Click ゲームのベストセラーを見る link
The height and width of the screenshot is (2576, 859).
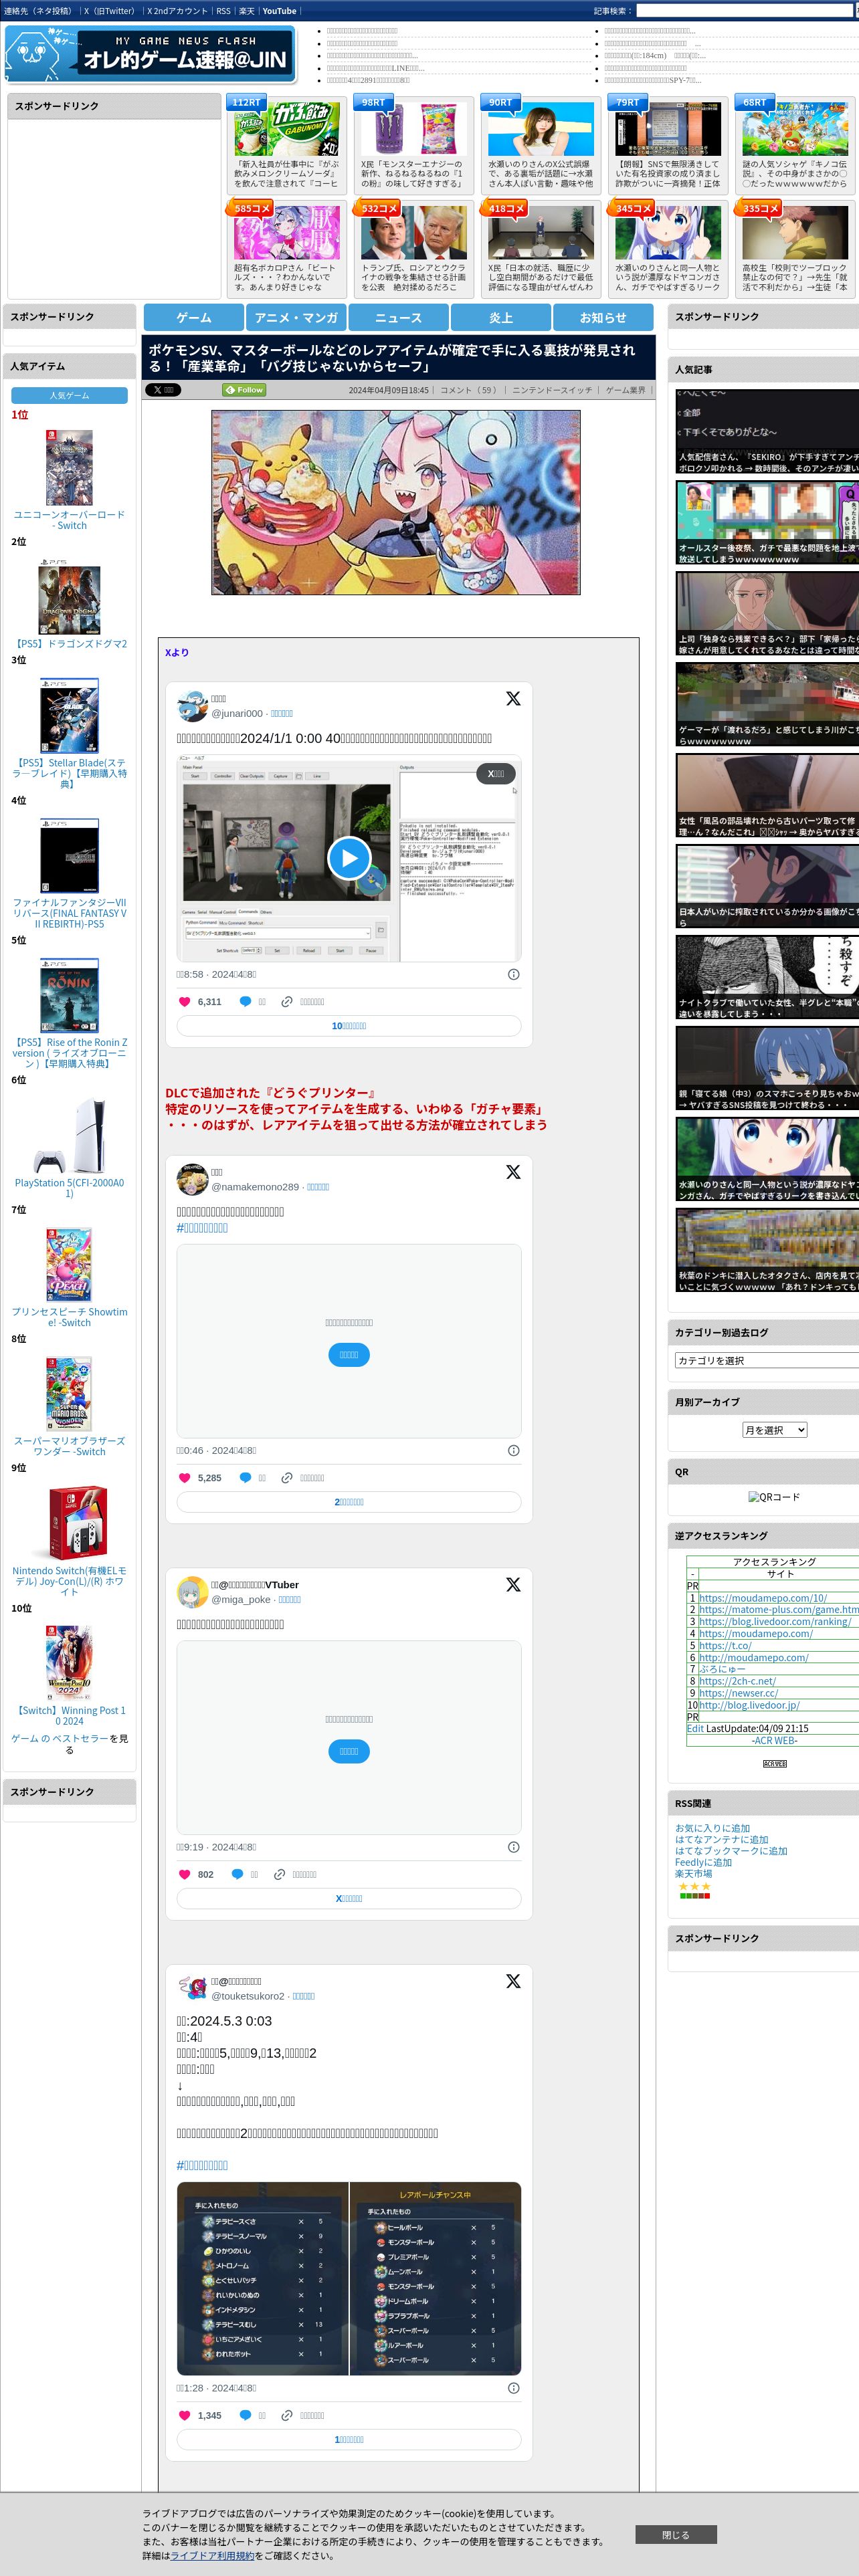tap(69, 1744)
